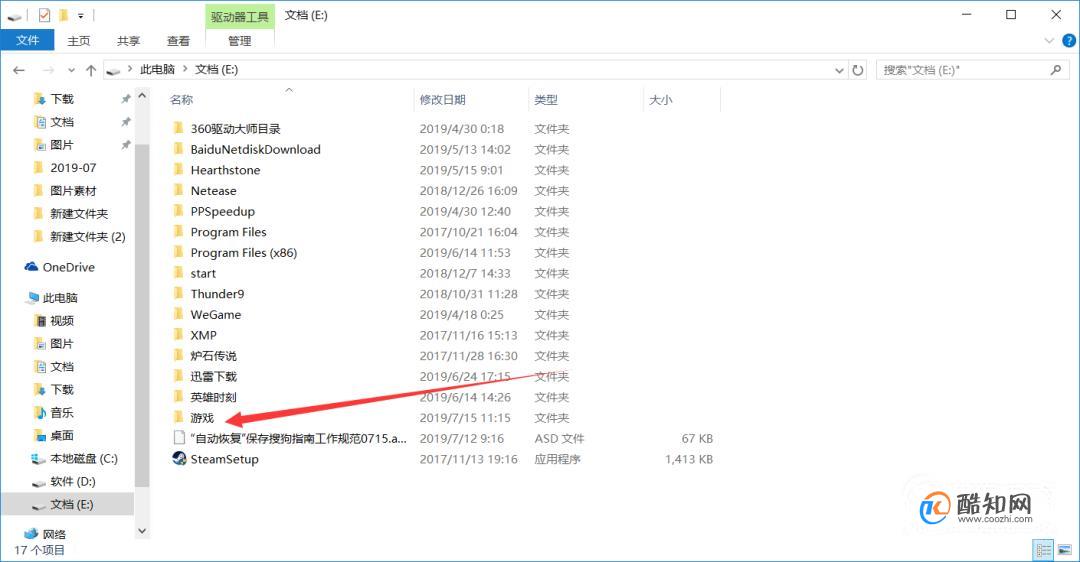Image resolution: width=1080 pixels, height=562 pixels.
Task: Switch to the 共享 tab
Action: (128, 41)
